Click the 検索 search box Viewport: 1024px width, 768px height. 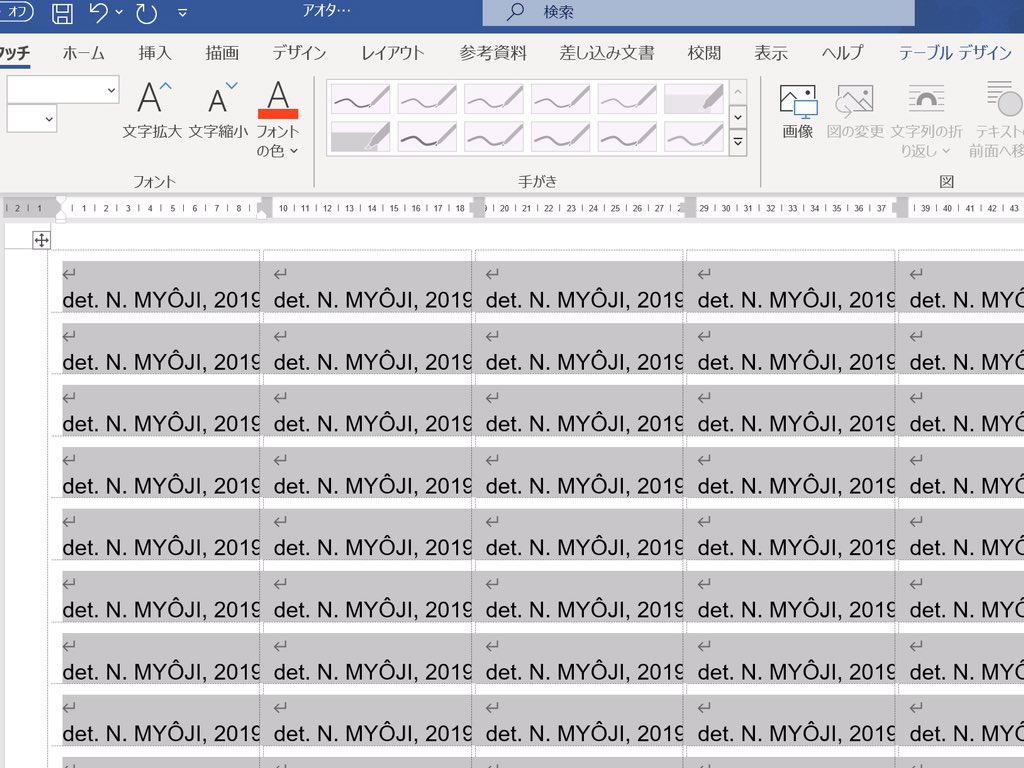[698, 12]
